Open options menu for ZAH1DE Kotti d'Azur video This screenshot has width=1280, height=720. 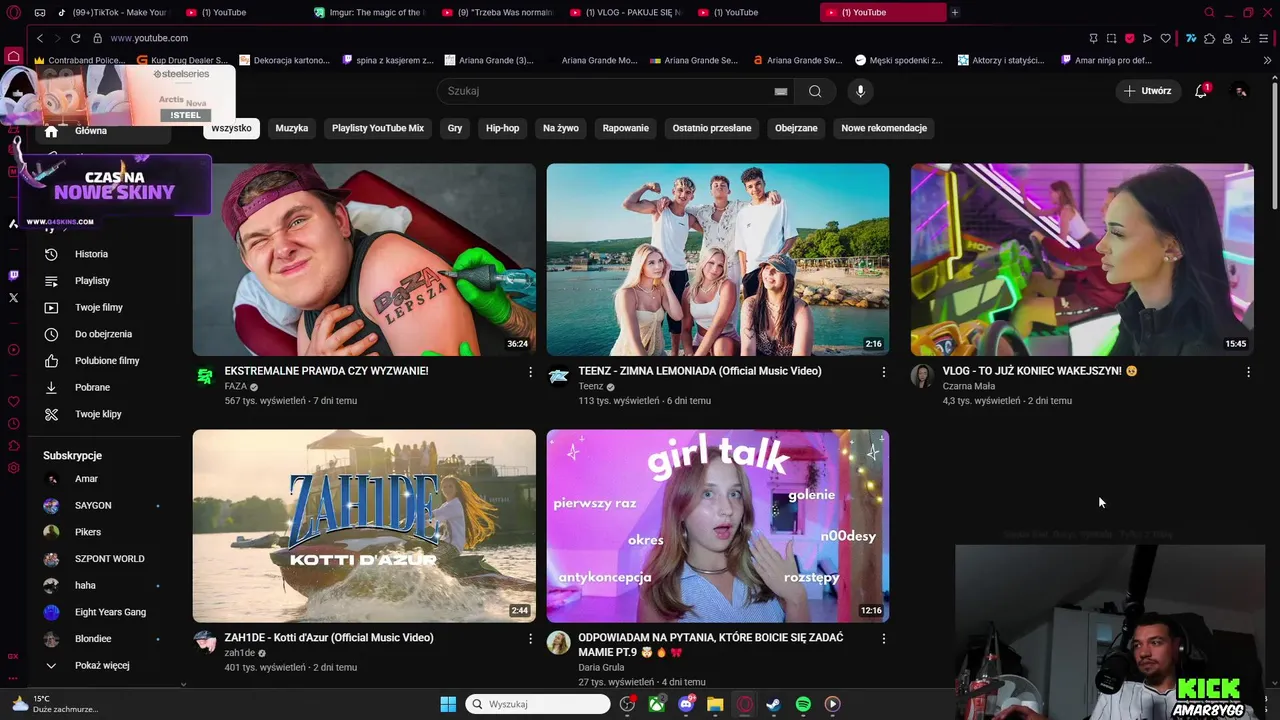[x=530, y=638]
